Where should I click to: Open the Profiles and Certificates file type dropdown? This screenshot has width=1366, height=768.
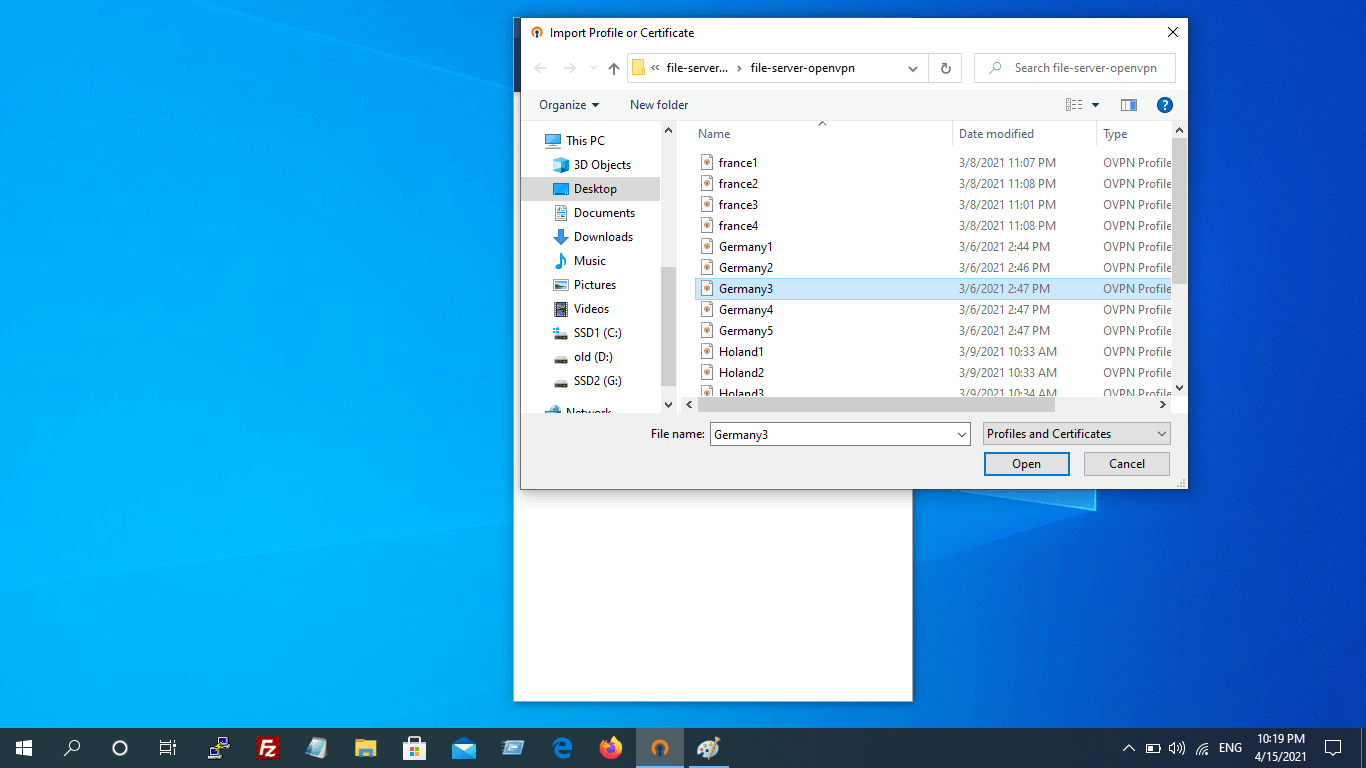(x=1076, y=434)
